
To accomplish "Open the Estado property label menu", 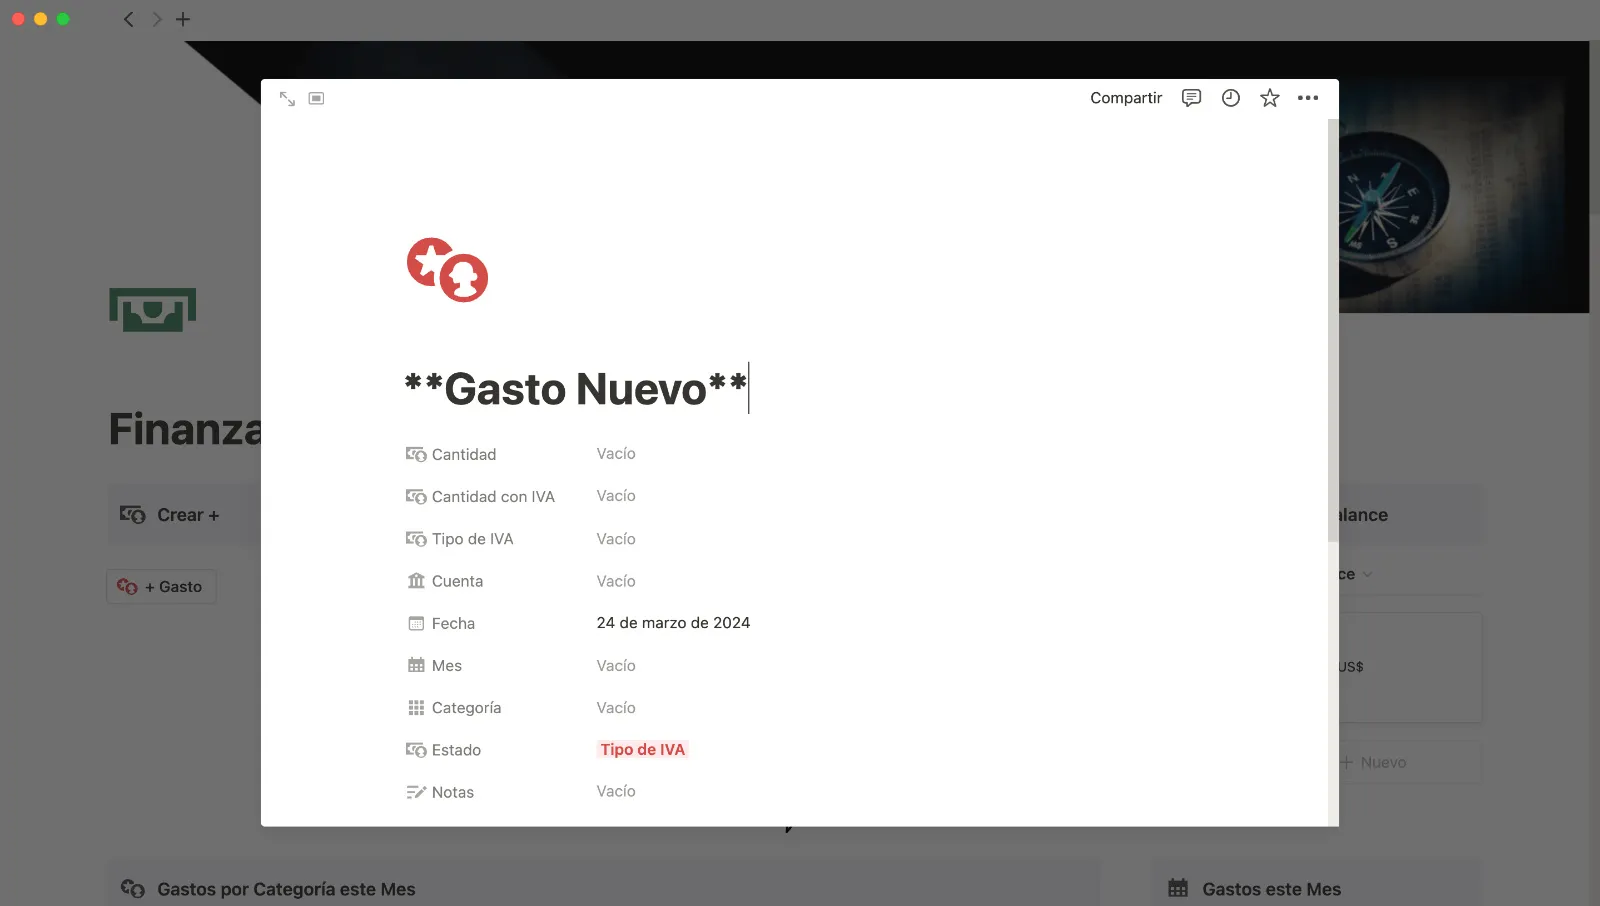I will coord(456,750).
